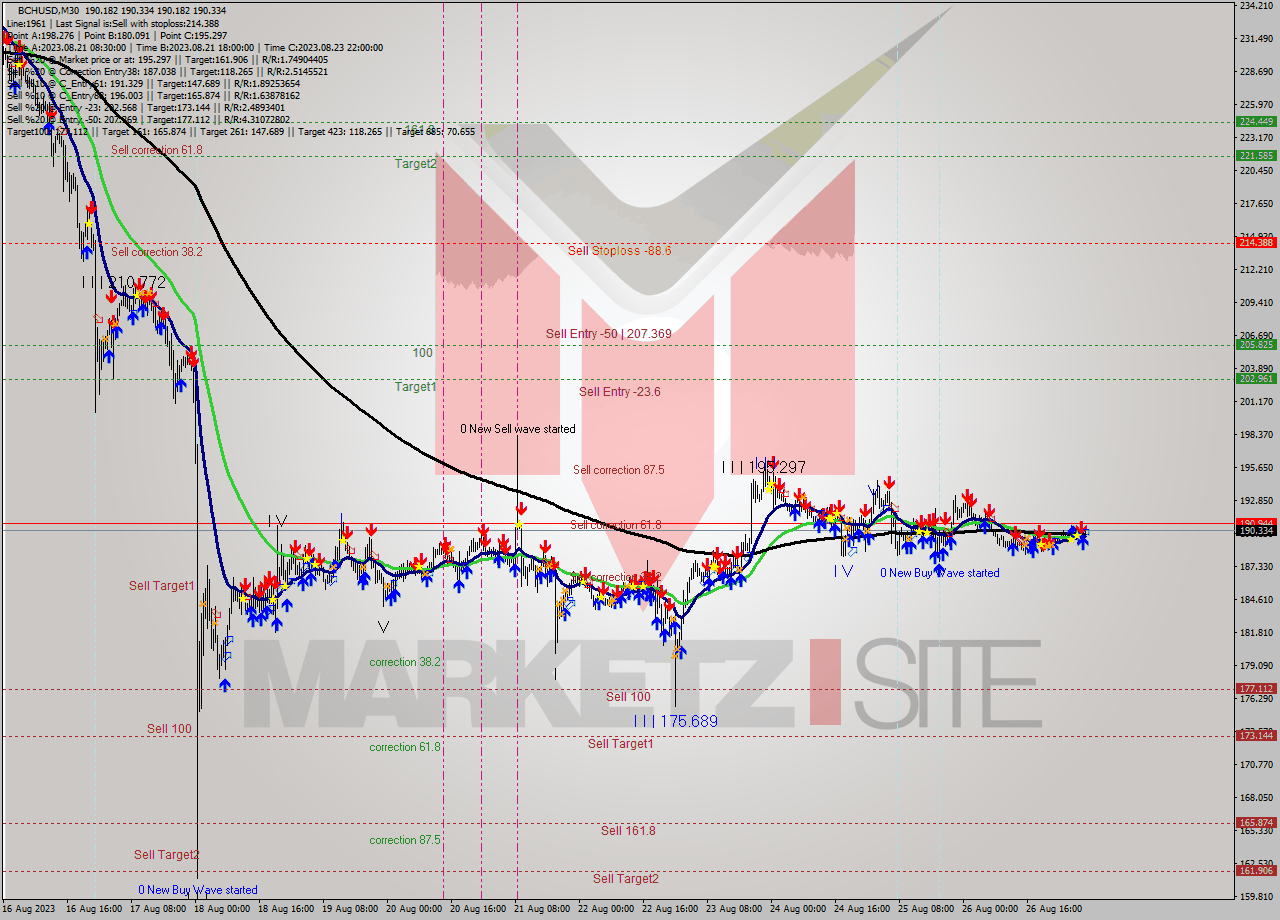Image resolution: width=1280 pixels, height=920 pixels.
Task: Select the 'Last Signal is:Sell with stoploss:214.388' line
Action: [x=136, y=23]
